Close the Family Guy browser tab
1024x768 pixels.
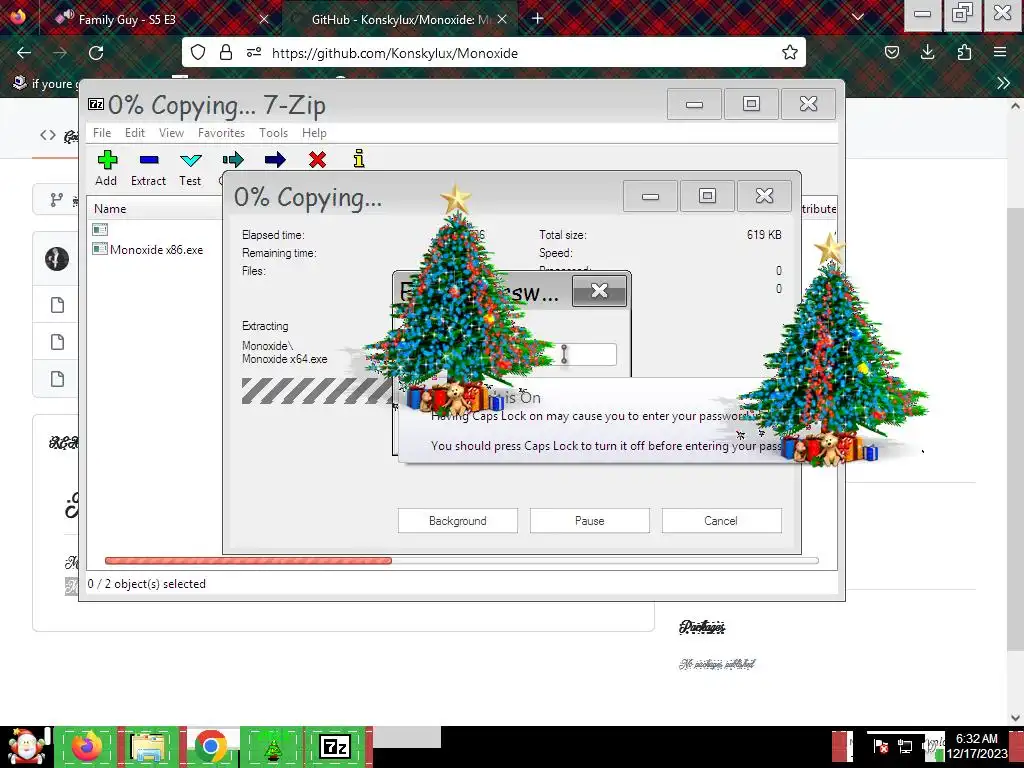264,19
